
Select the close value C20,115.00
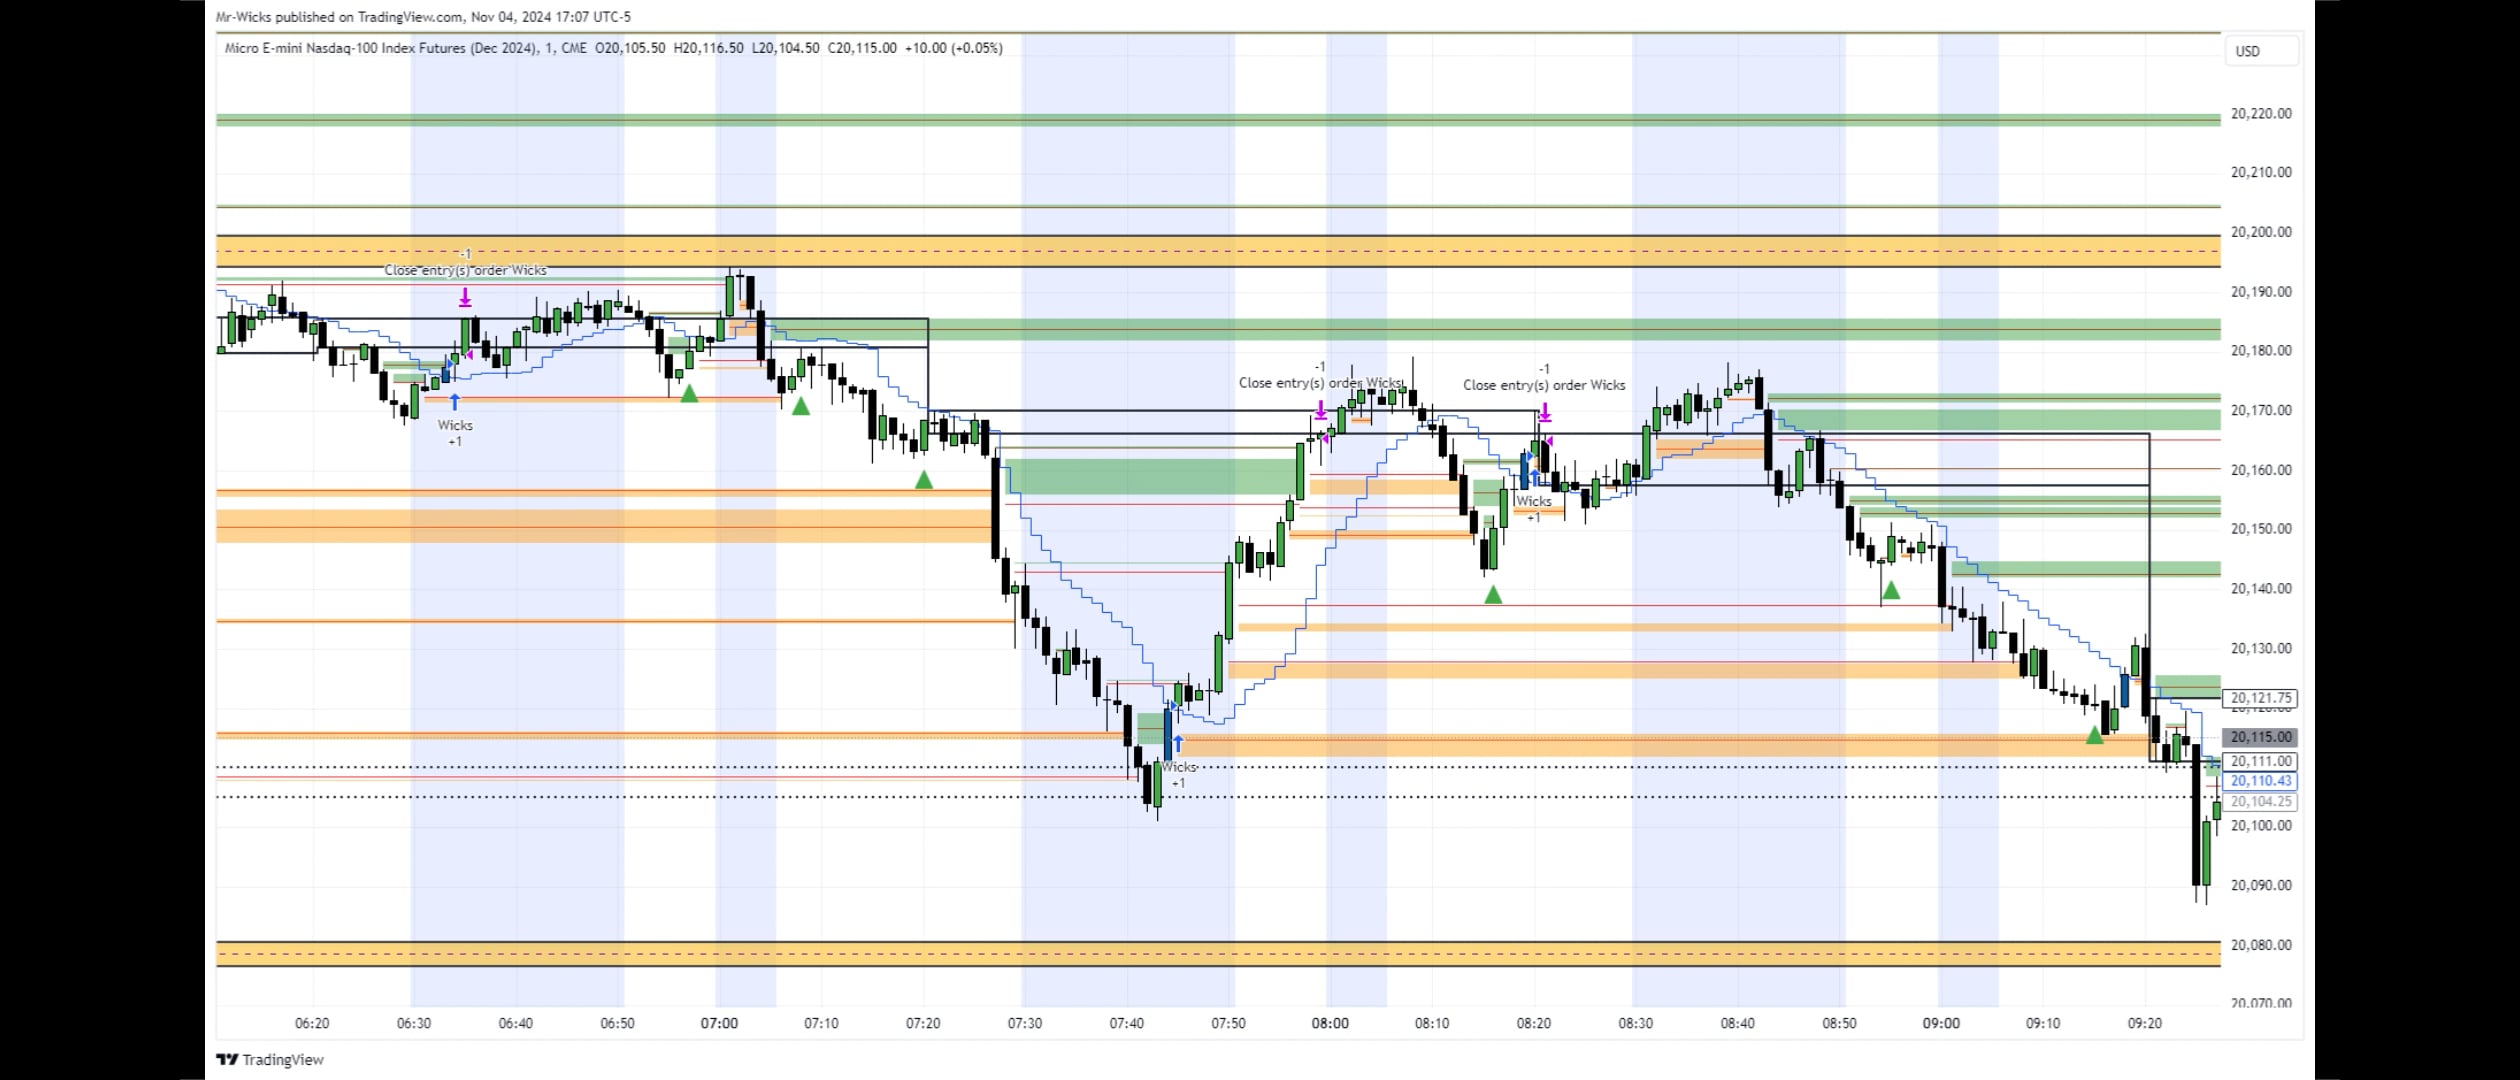[862, 48]
